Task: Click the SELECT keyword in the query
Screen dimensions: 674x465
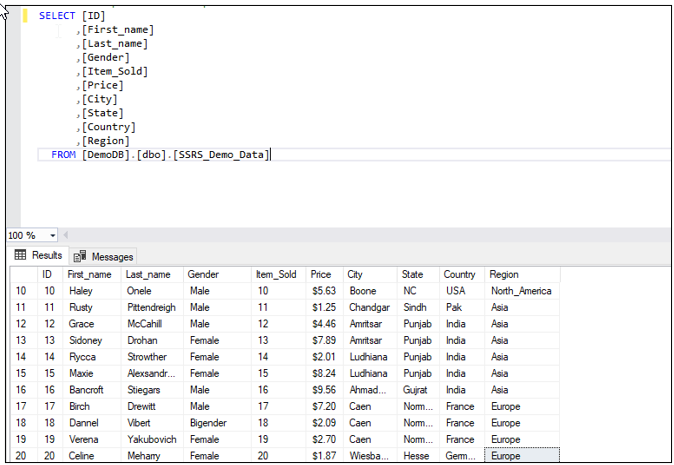Action: [57, 16]
